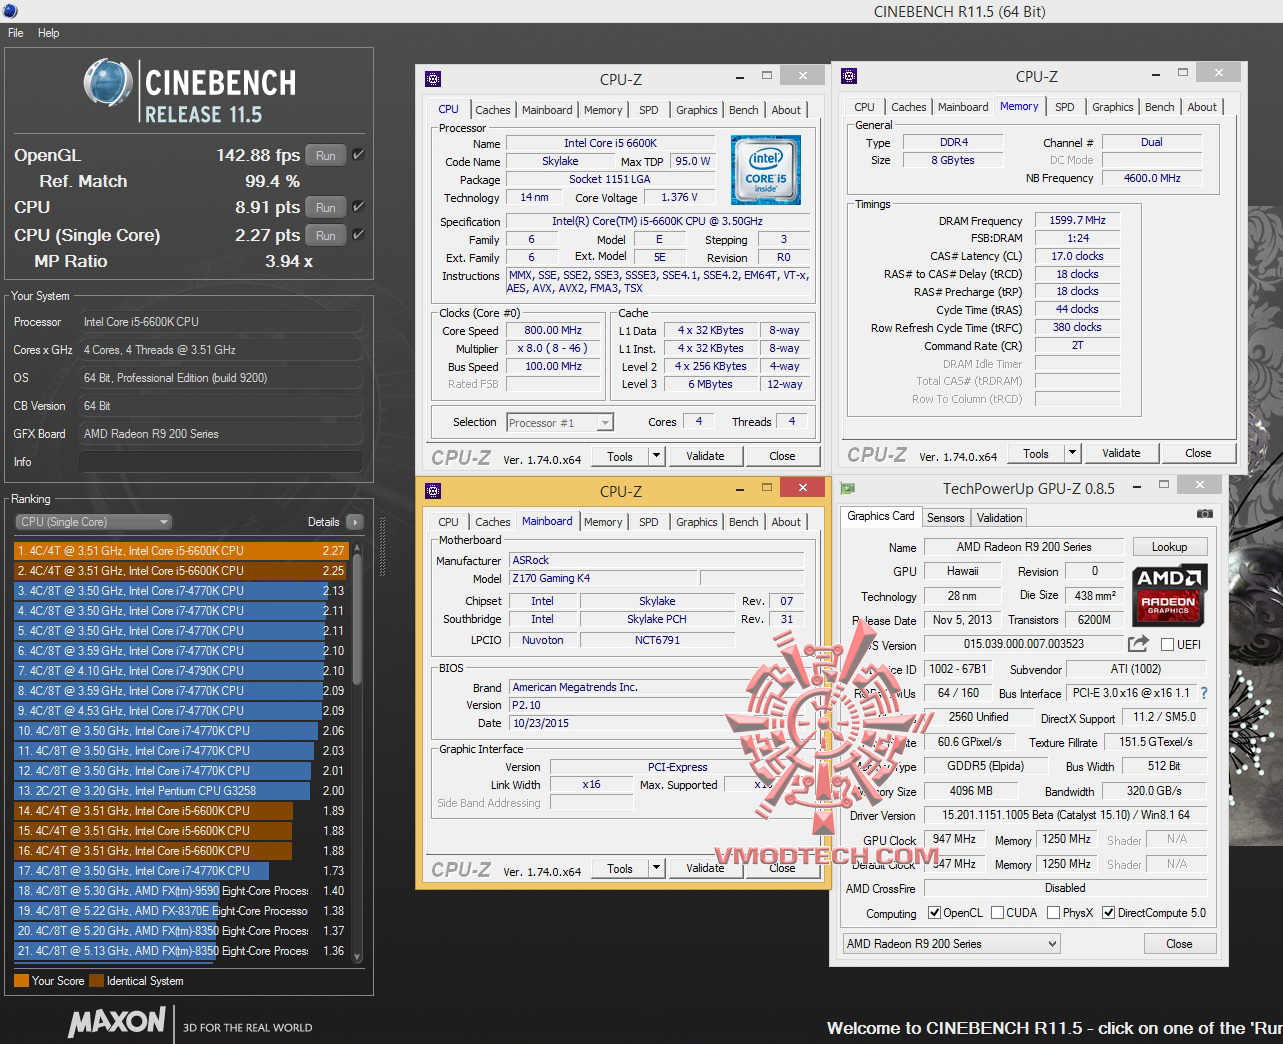Switch to the Validation tab in GPU-Z

pyautogui.click(x=999, y=518)
